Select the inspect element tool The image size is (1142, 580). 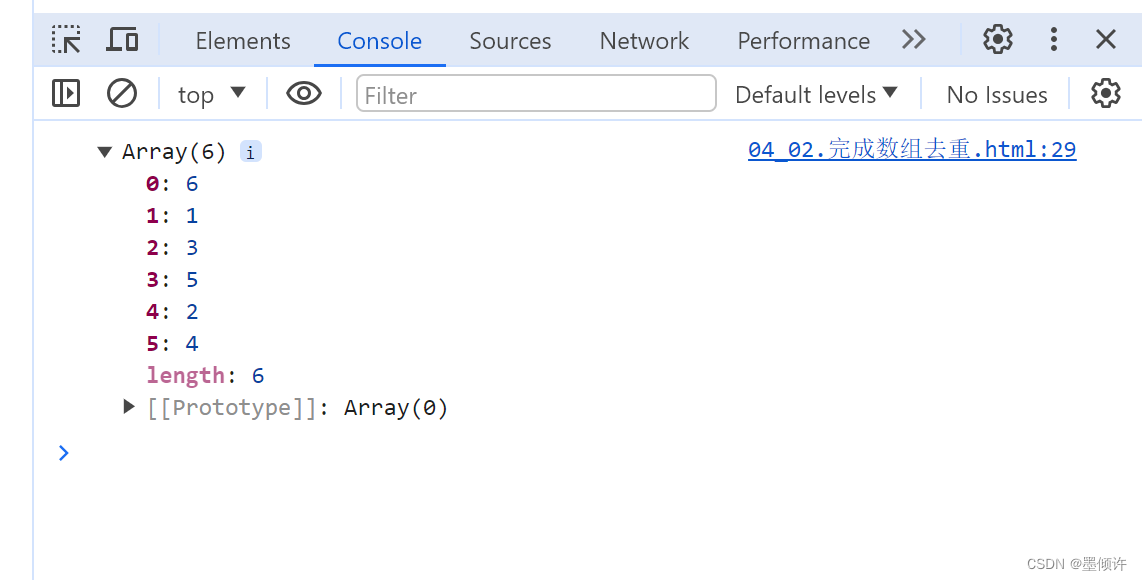point(66,40)
